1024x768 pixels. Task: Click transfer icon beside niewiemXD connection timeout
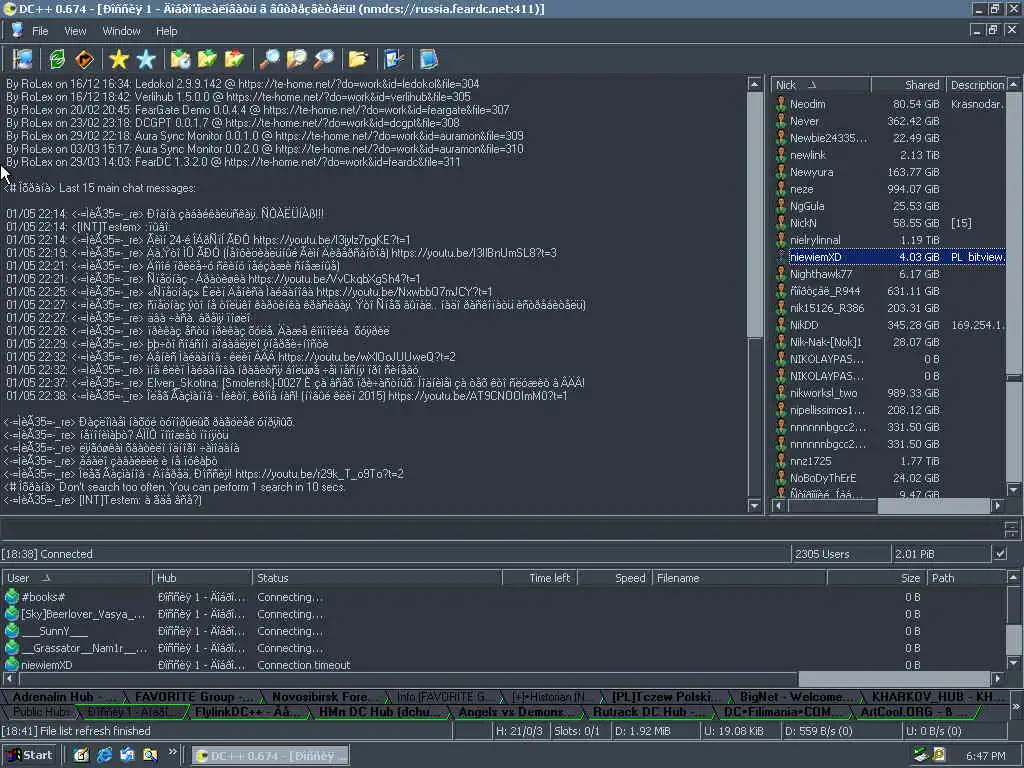(x=12, y=664)
